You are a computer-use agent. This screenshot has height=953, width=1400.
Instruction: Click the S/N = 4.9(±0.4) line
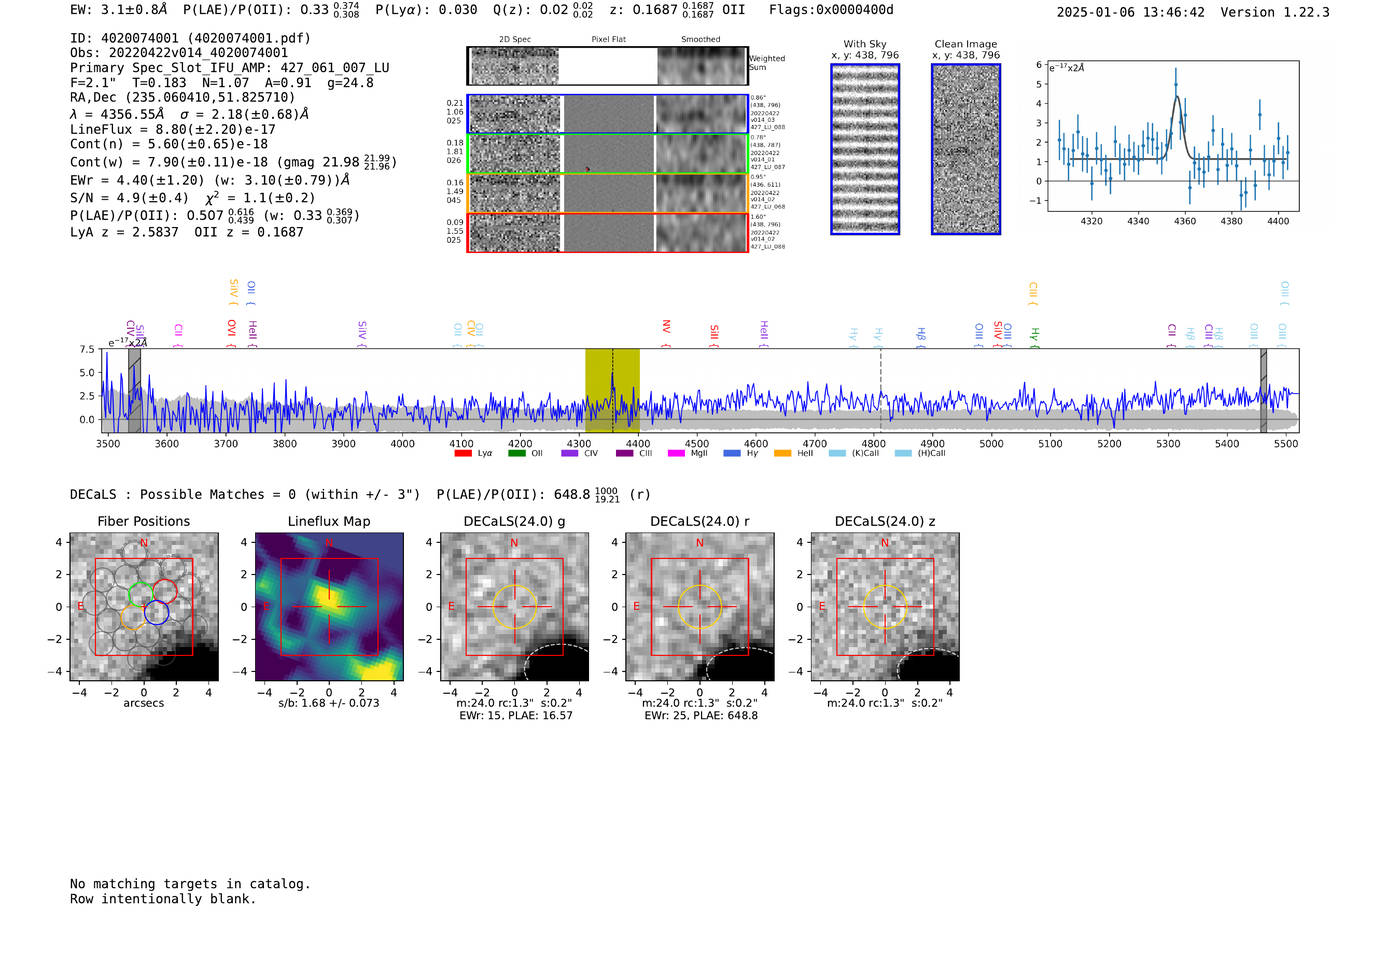pyautogui.click(x=193, y=198)
